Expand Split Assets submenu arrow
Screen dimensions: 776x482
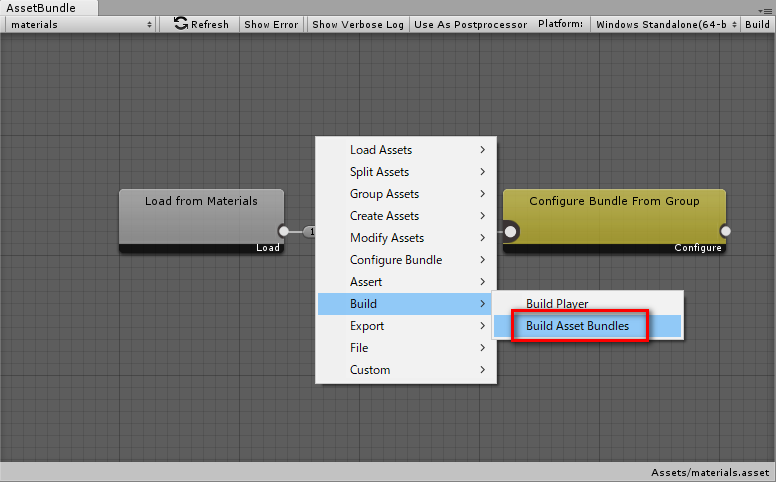tap(483, 172)
